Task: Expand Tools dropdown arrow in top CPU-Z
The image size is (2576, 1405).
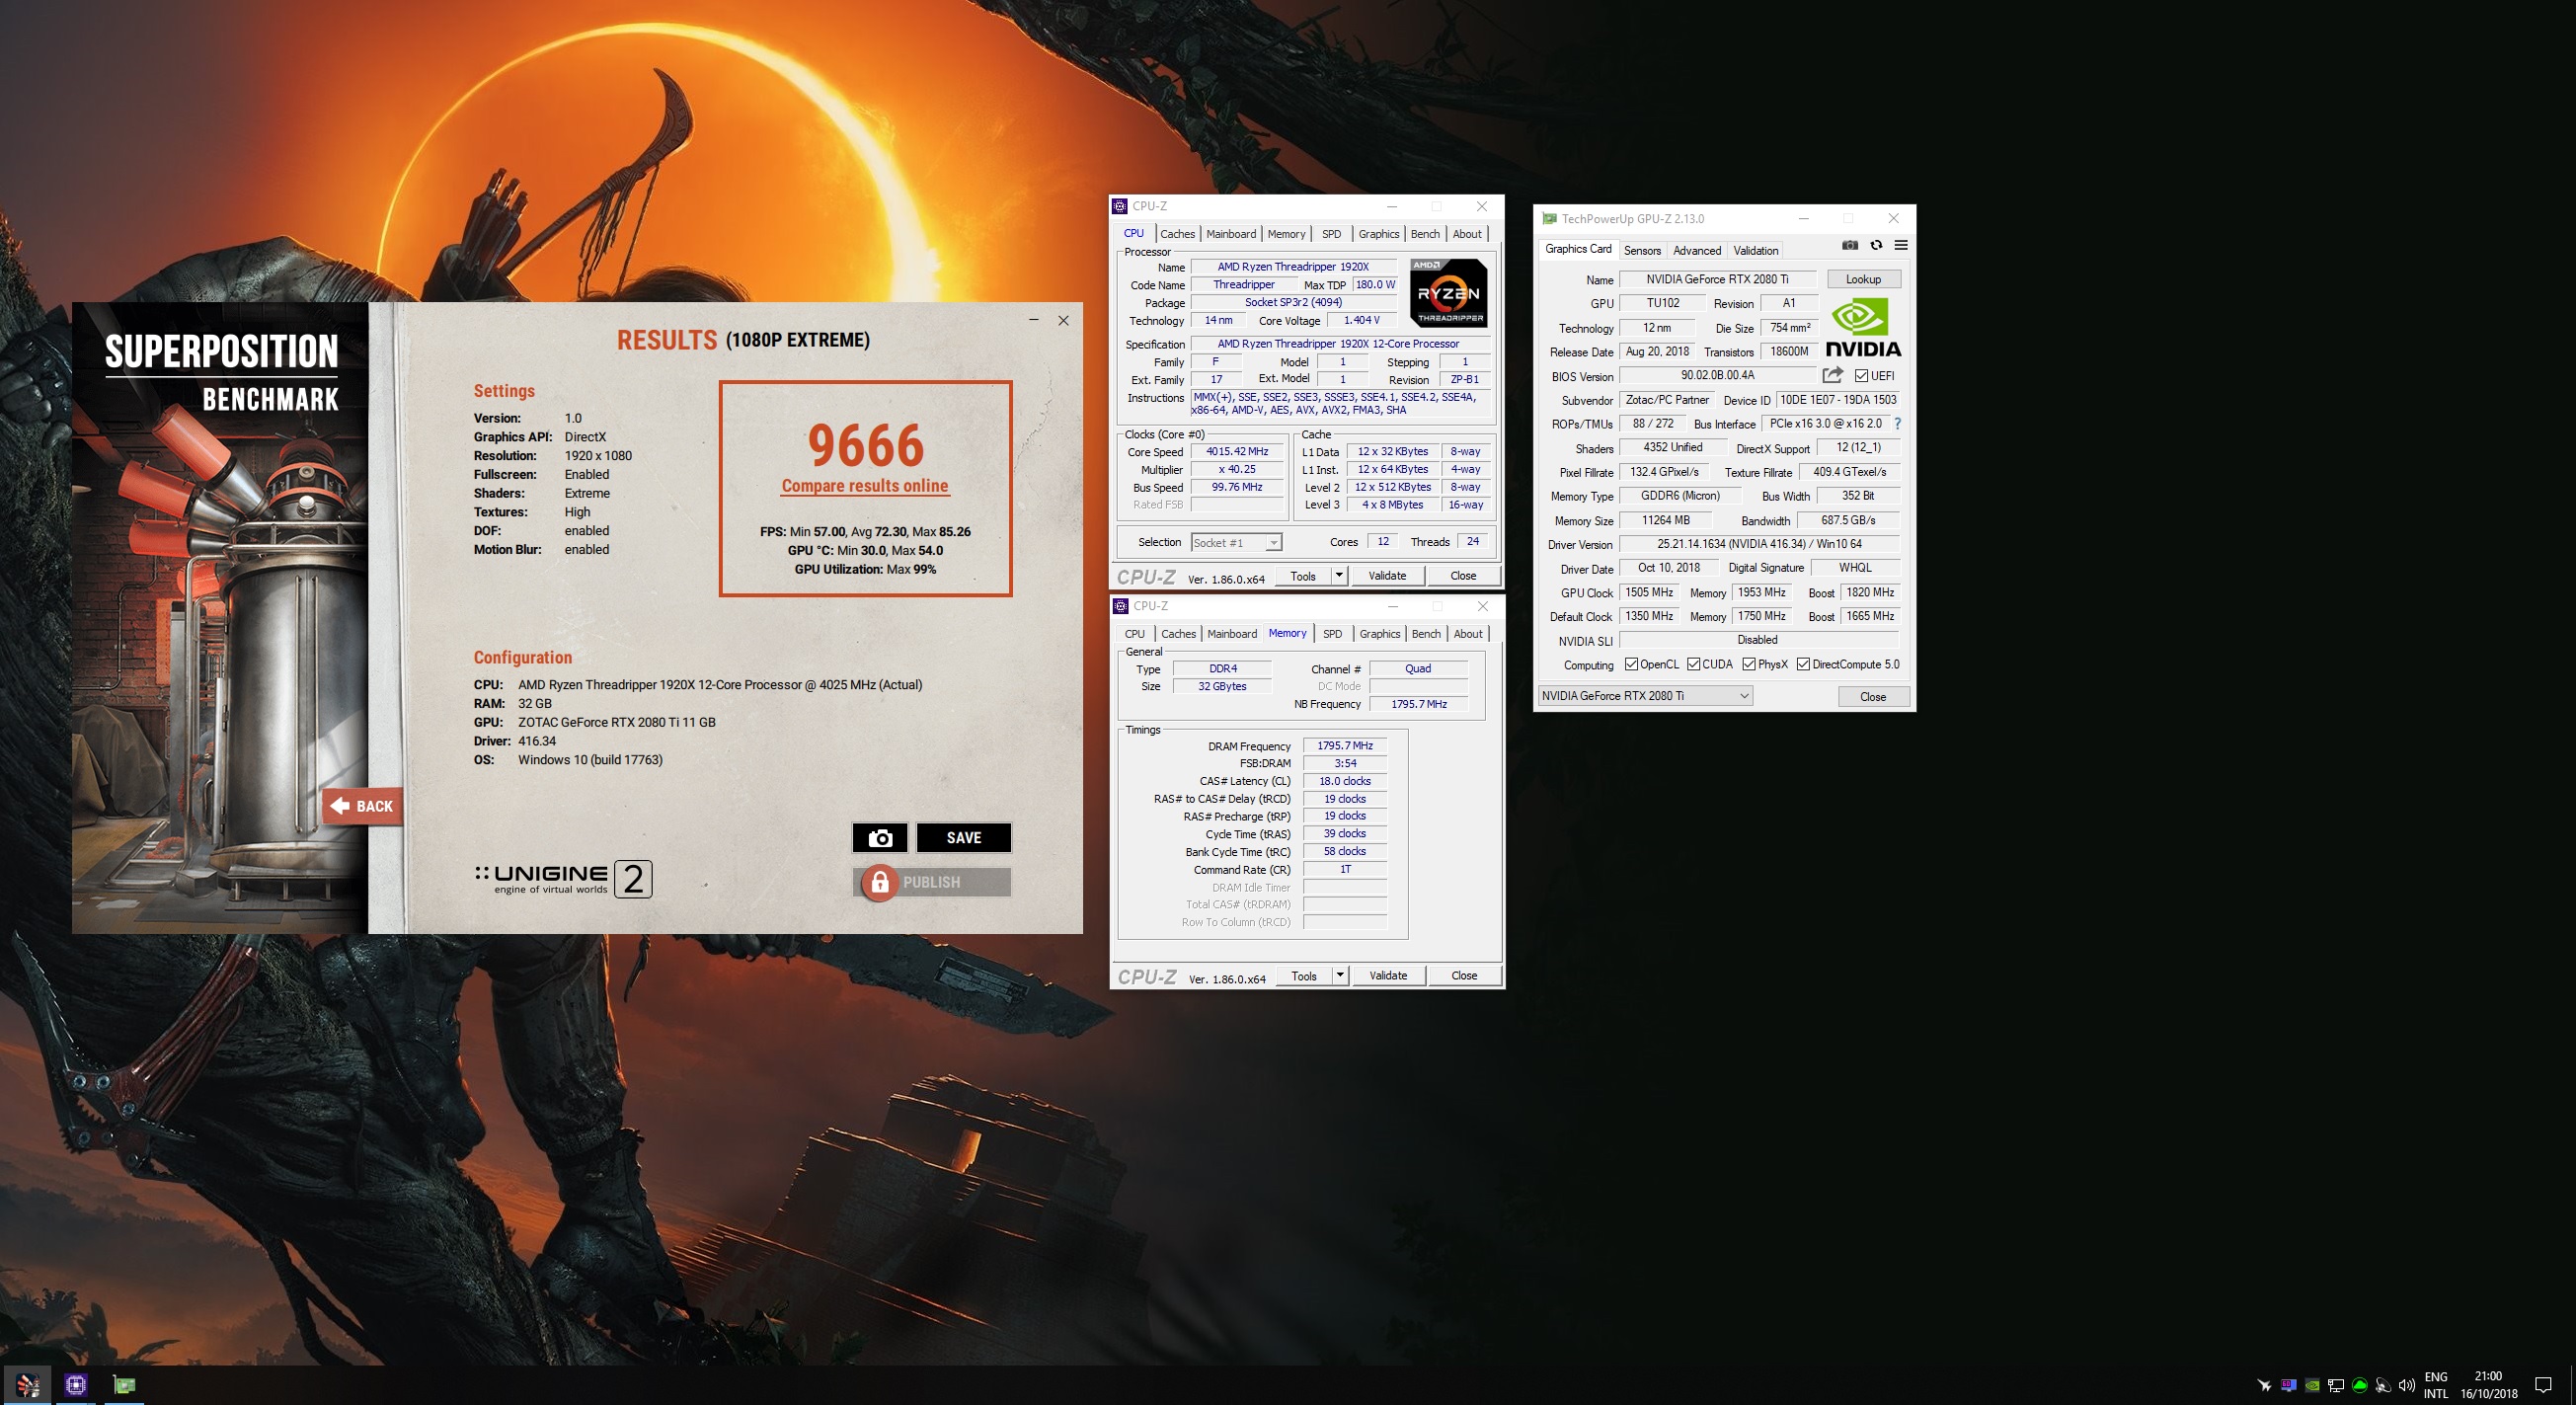Action: (1339, 575)
